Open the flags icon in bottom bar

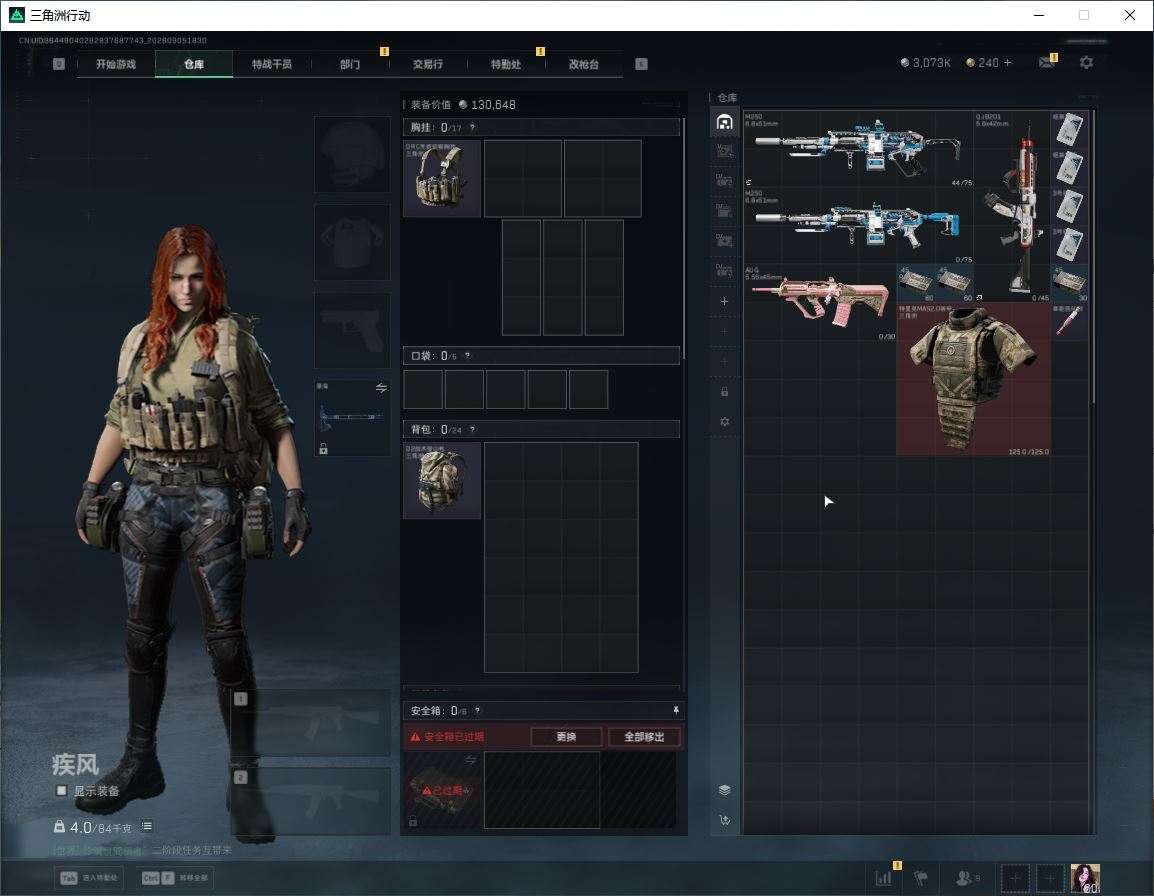pyautogui.click(x=921, y=877)
